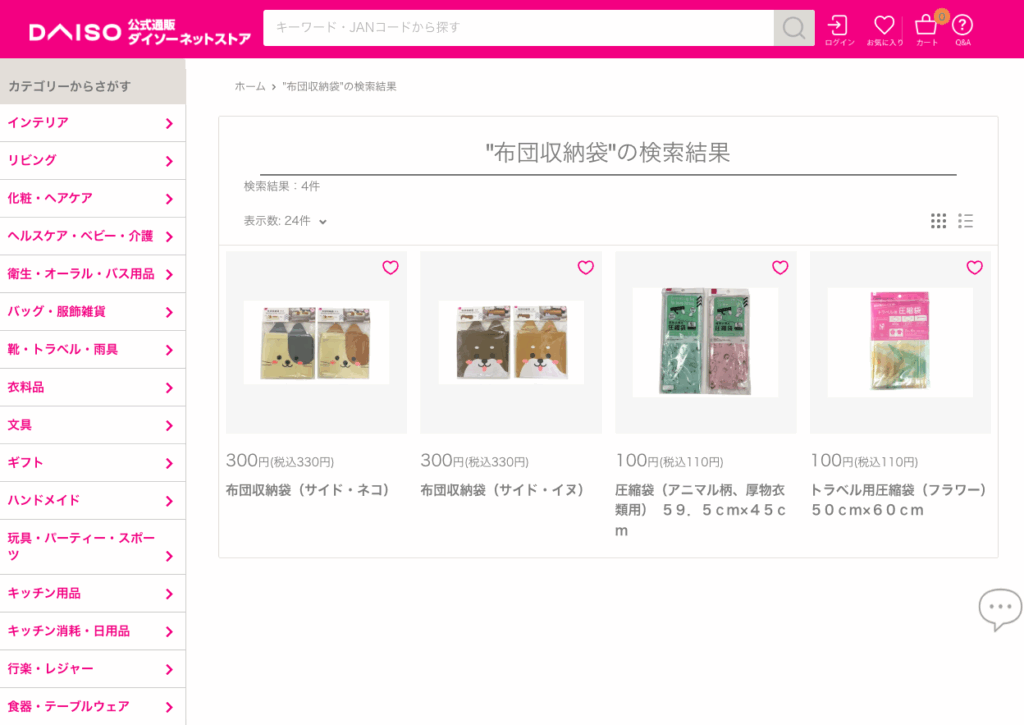Image resolution: width=1024 pixels, height=725 pixels.
Task: Expand the インテリア category
Action: pyautogui.click(x=93, y=123)
